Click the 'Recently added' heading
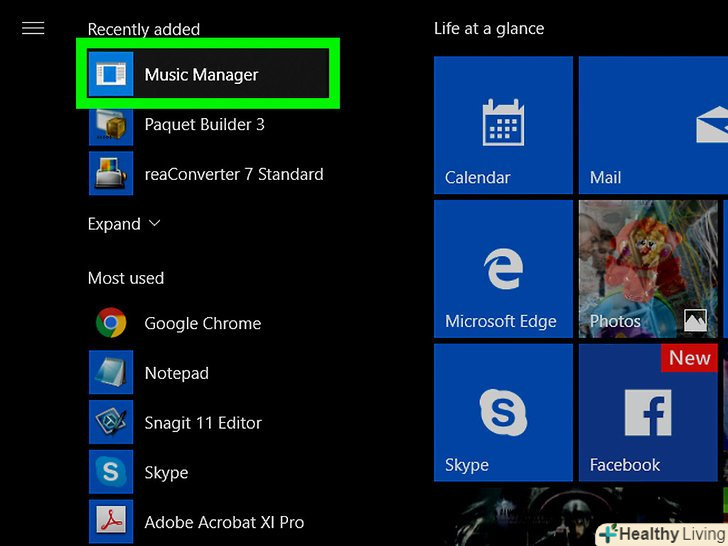This screenshot has height=546, width=728. [143, 29]
